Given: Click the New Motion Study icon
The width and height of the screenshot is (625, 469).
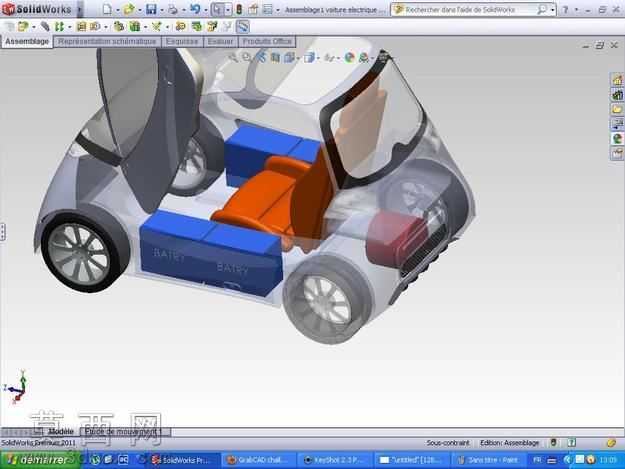Looking at the screenshot, I should tap(181, 27).
